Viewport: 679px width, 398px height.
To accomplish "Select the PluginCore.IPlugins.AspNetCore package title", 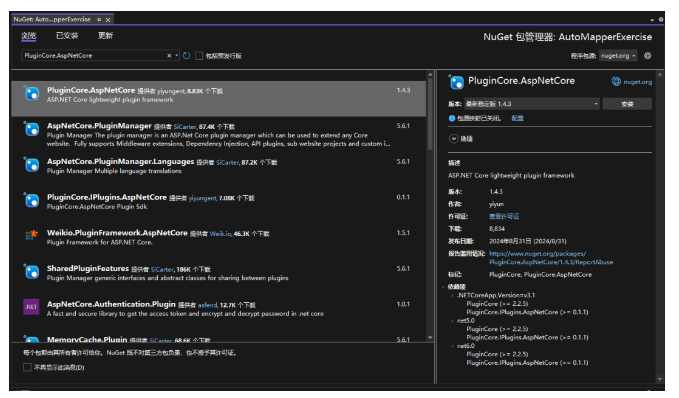I will coord(107,197).
